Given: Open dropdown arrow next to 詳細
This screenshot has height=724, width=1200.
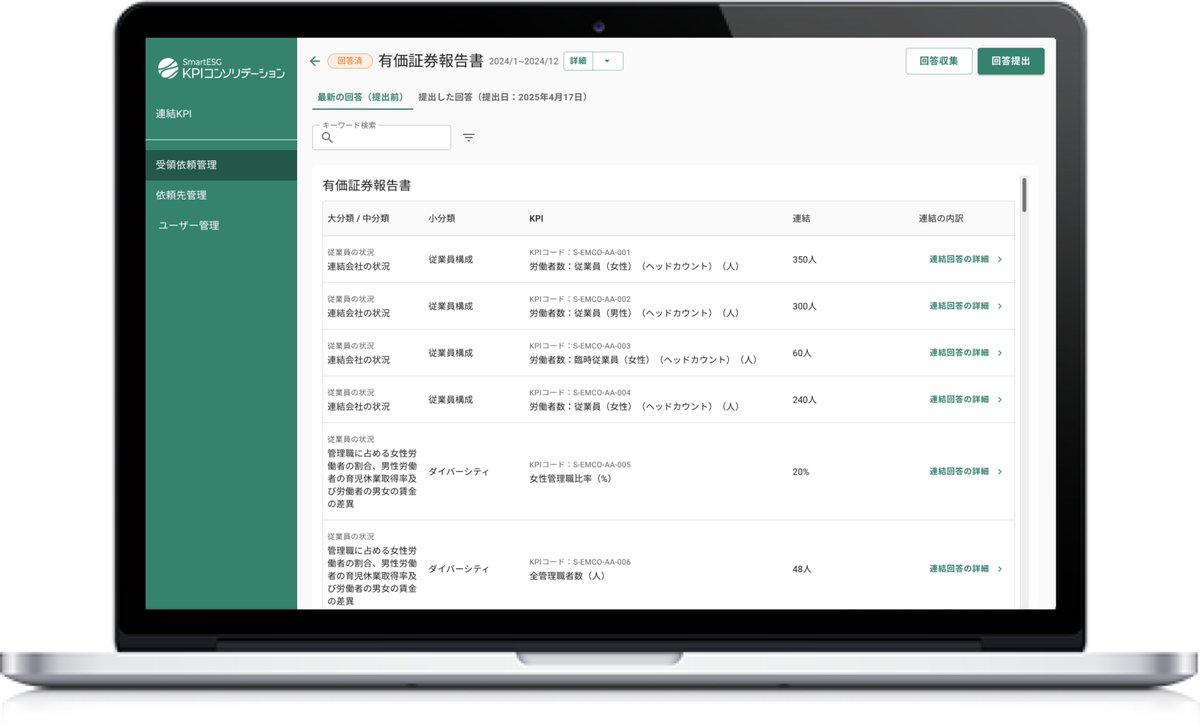Looking at the screenshot, I should coord(608,61).
